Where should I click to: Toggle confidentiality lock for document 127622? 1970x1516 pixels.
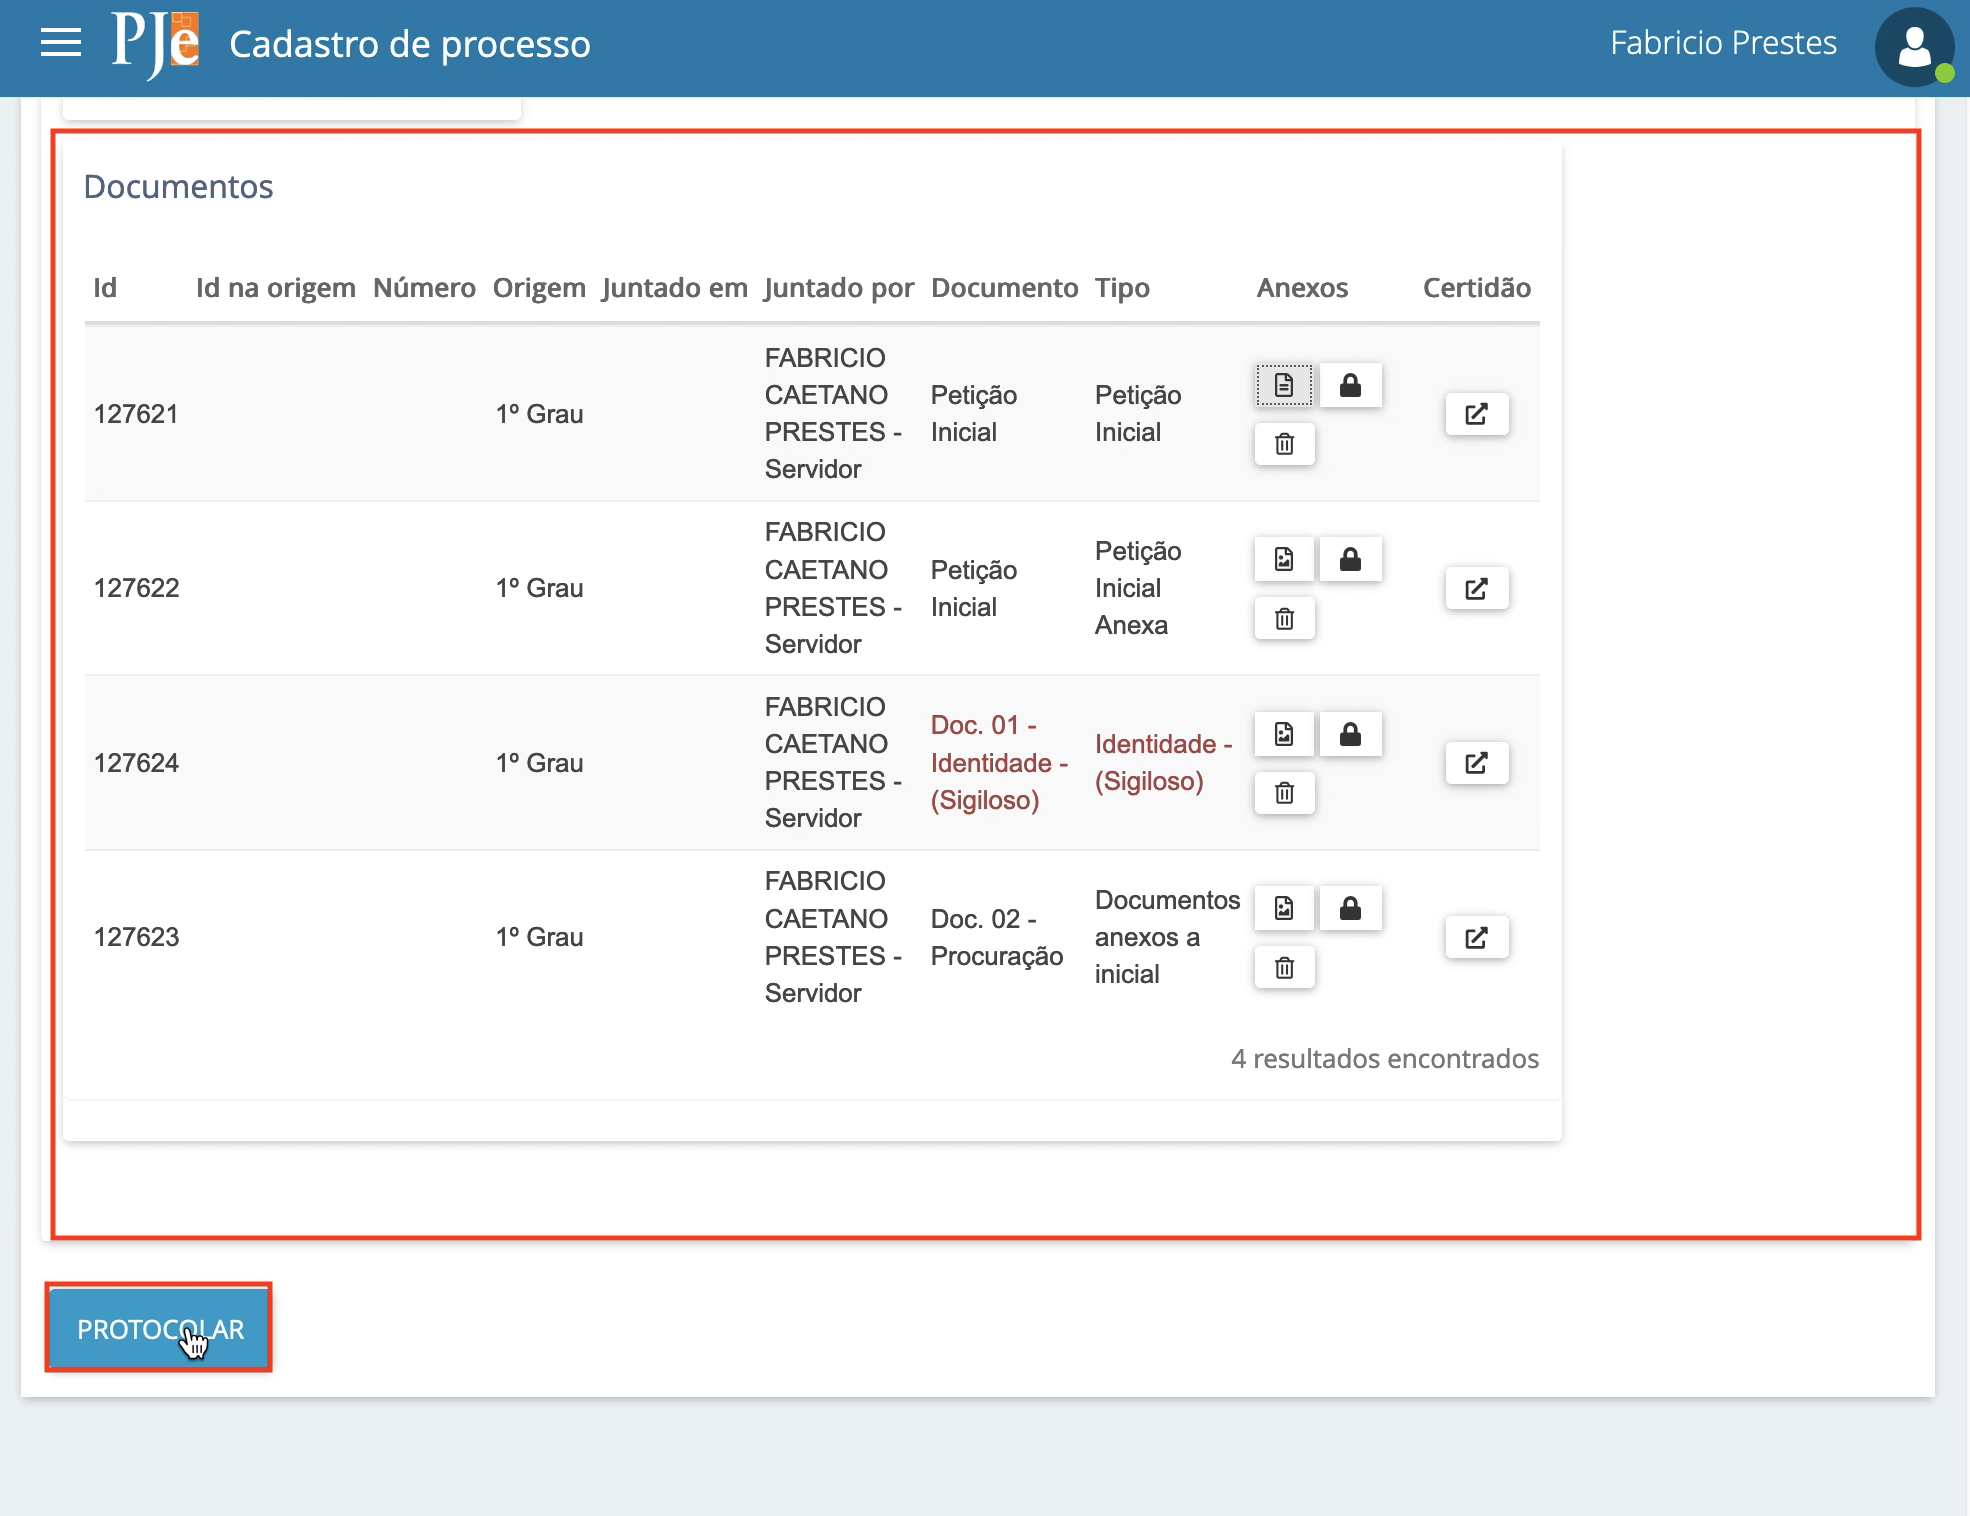coord(1350,559)
